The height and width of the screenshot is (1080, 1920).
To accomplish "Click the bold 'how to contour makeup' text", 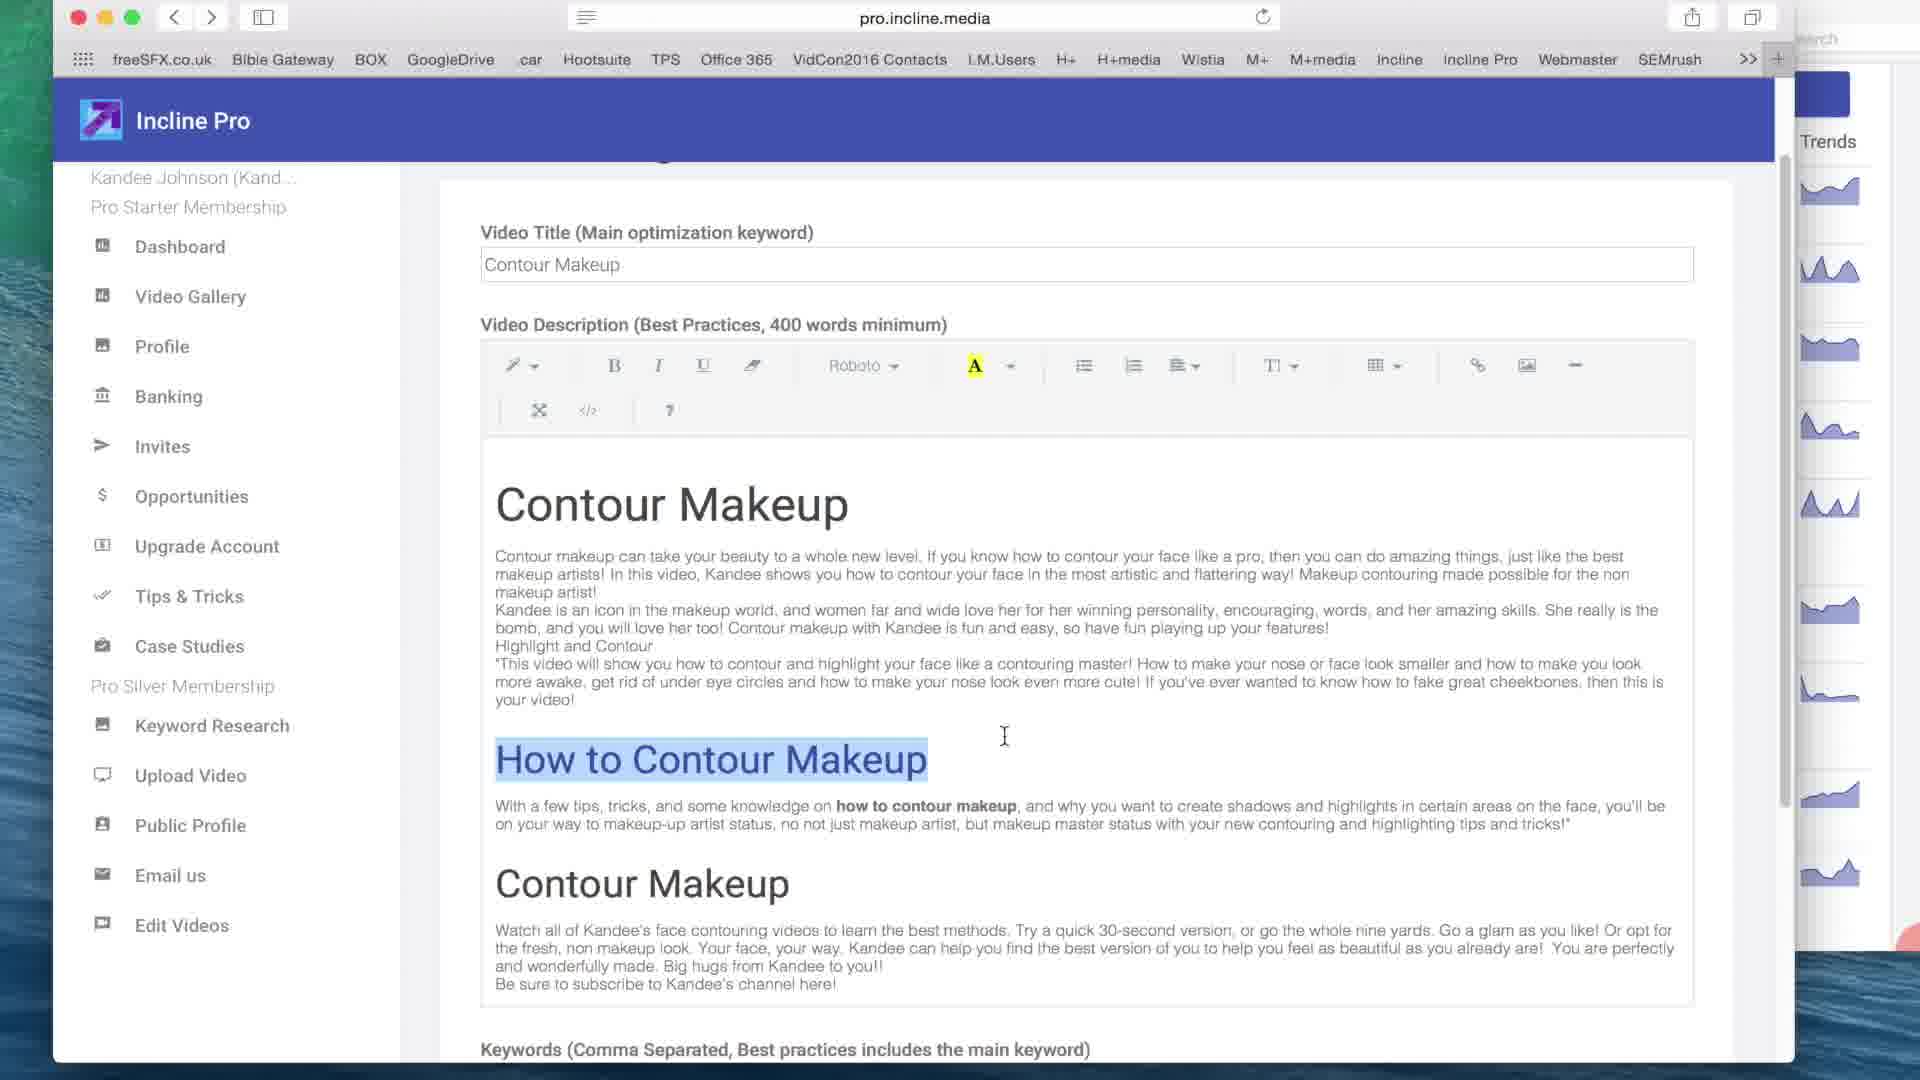I will pyautogui.click(x=926, y=806).
